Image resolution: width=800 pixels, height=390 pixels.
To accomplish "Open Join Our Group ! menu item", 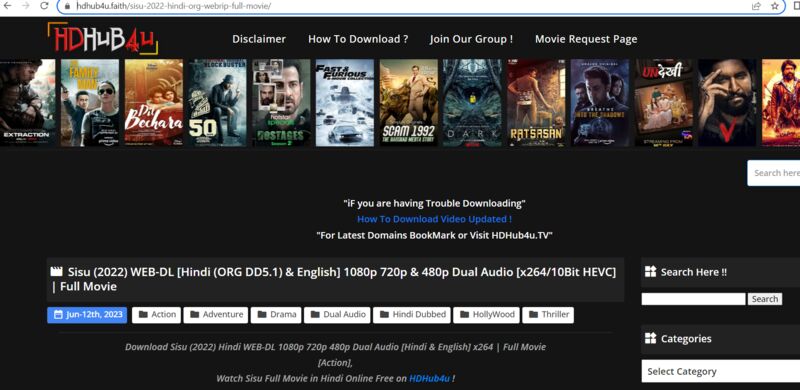I will pyautogui.click(x=471, y=39).
